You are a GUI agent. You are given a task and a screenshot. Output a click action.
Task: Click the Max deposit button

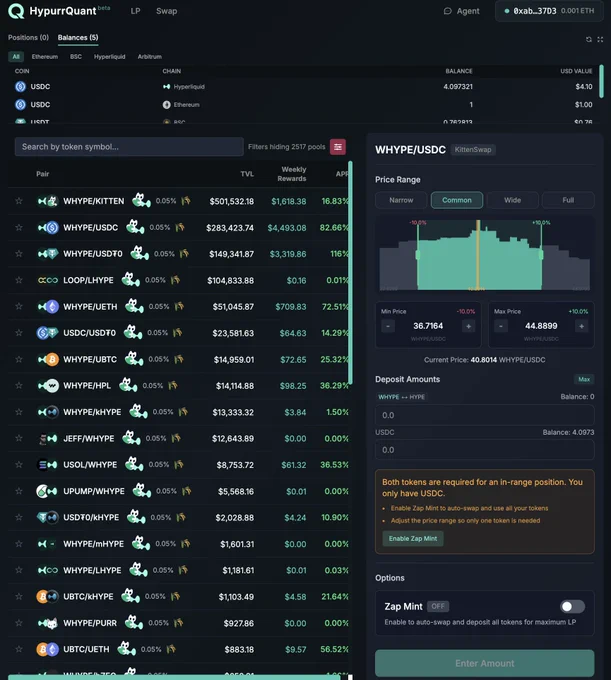coord(584,379)
